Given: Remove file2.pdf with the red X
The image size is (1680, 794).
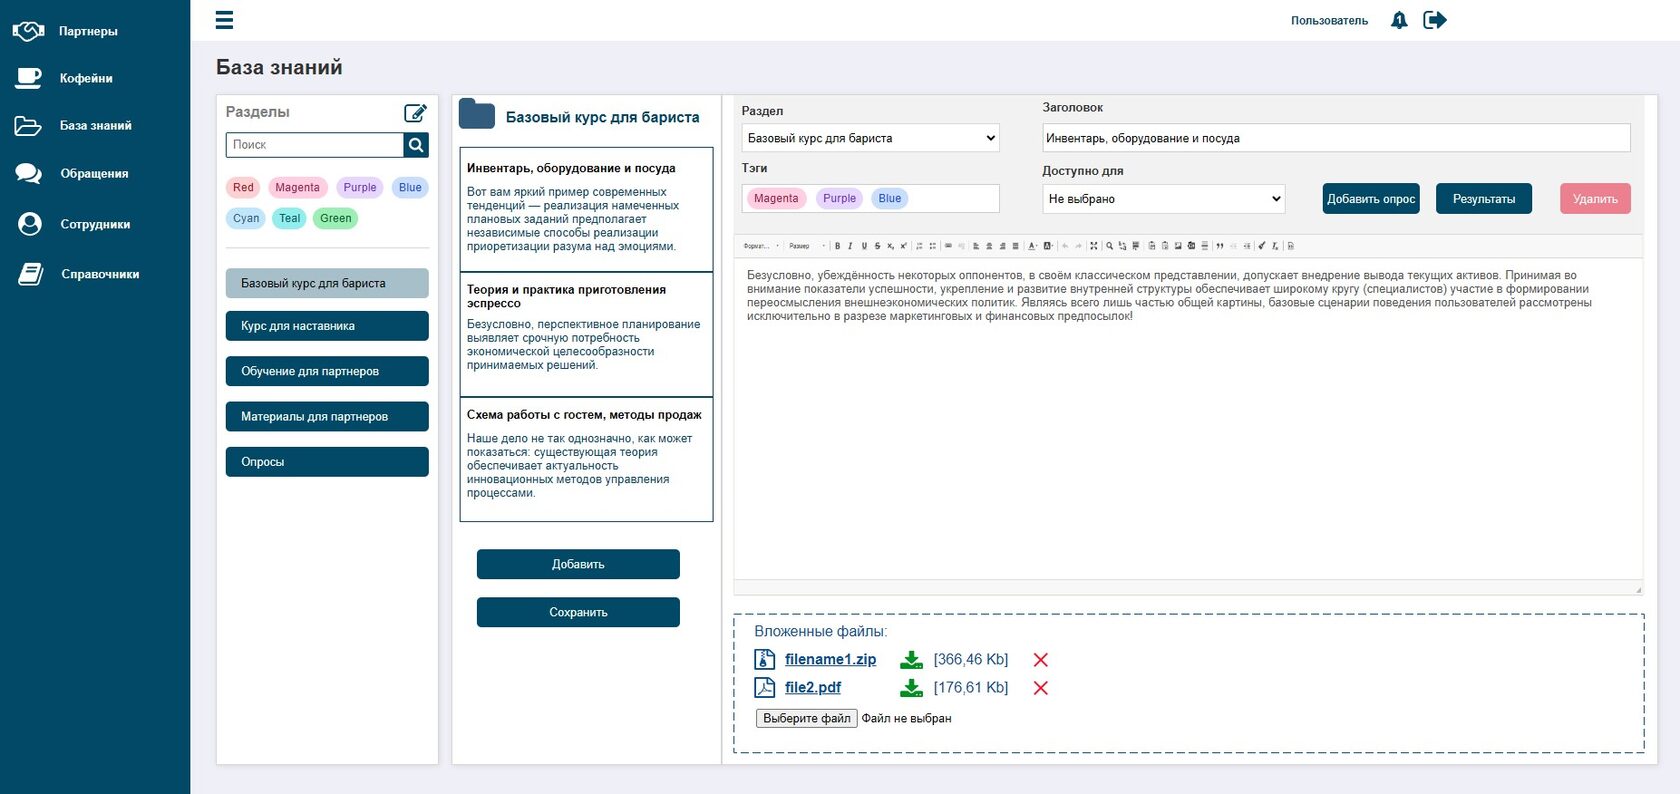Looking at the screenshot, I should (1041, 688).
